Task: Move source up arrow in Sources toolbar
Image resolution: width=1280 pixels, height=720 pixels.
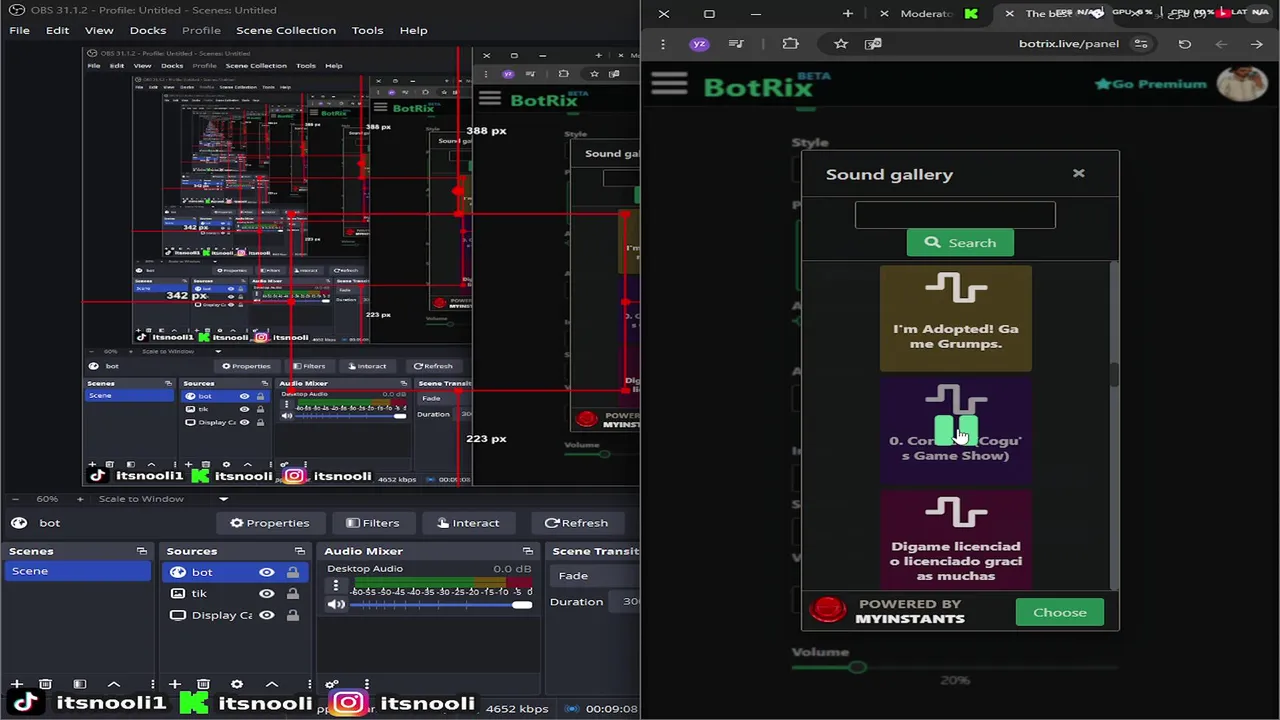Action: pyautogui.click(x=271, y=684)
